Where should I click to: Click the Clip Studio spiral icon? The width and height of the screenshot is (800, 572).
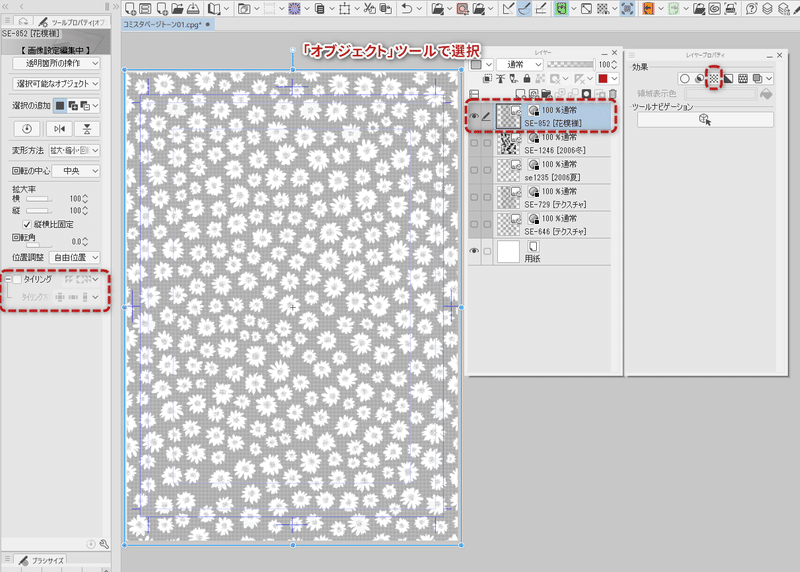[x=714, y=8]
